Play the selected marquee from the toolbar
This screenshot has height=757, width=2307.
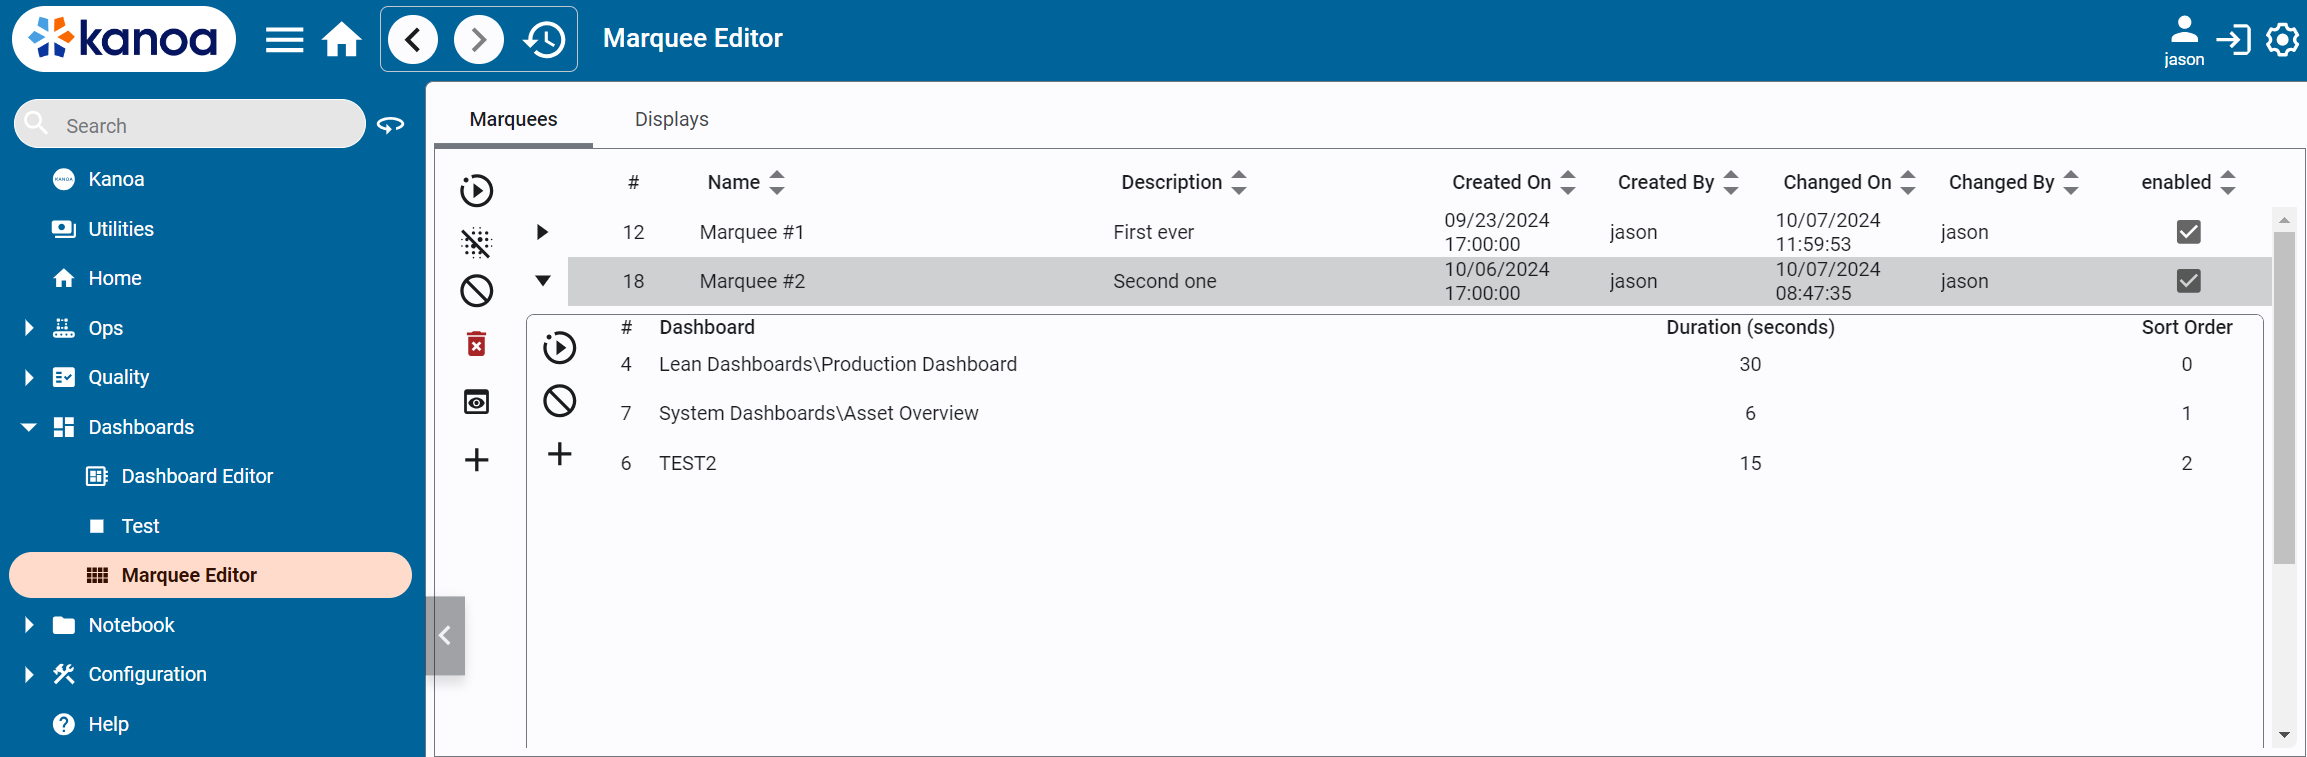477,190
